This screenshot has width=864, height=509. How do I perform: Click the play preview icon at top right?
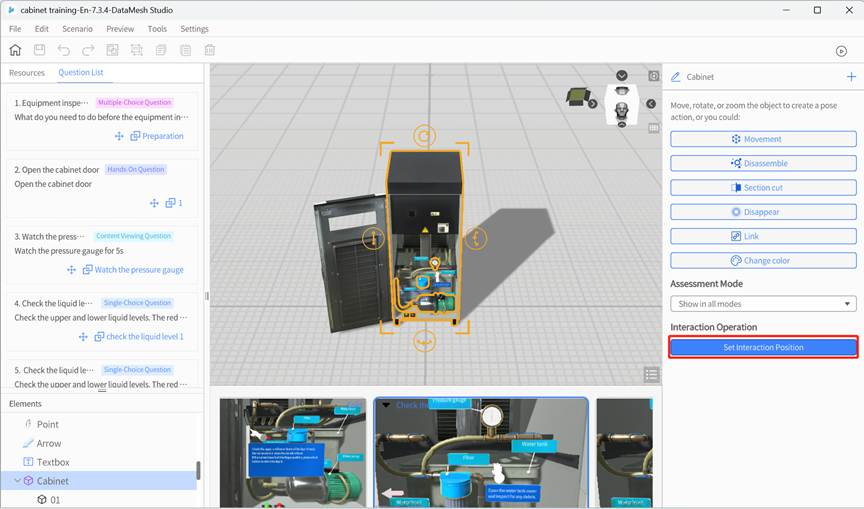841,51
